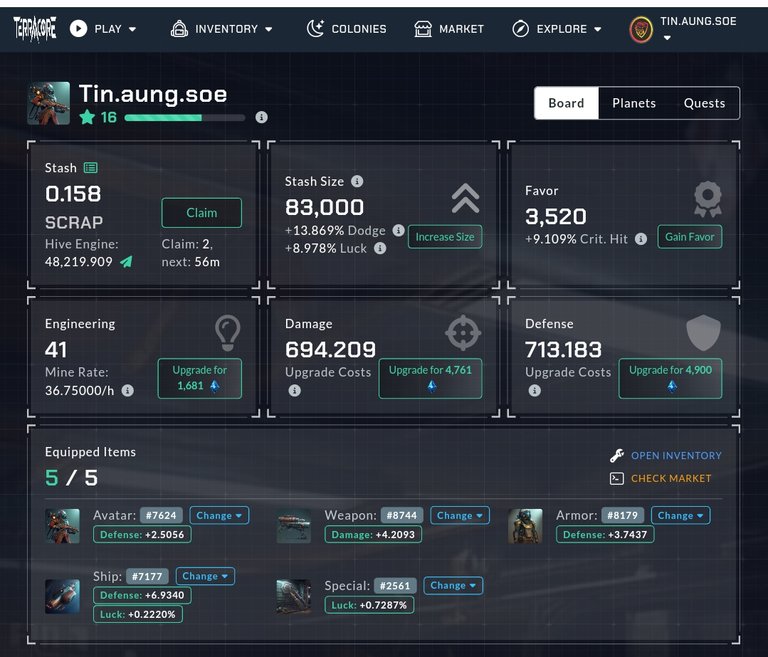Click the Engineering lightbulb icon
768x657 pixels.
[228, 333]
